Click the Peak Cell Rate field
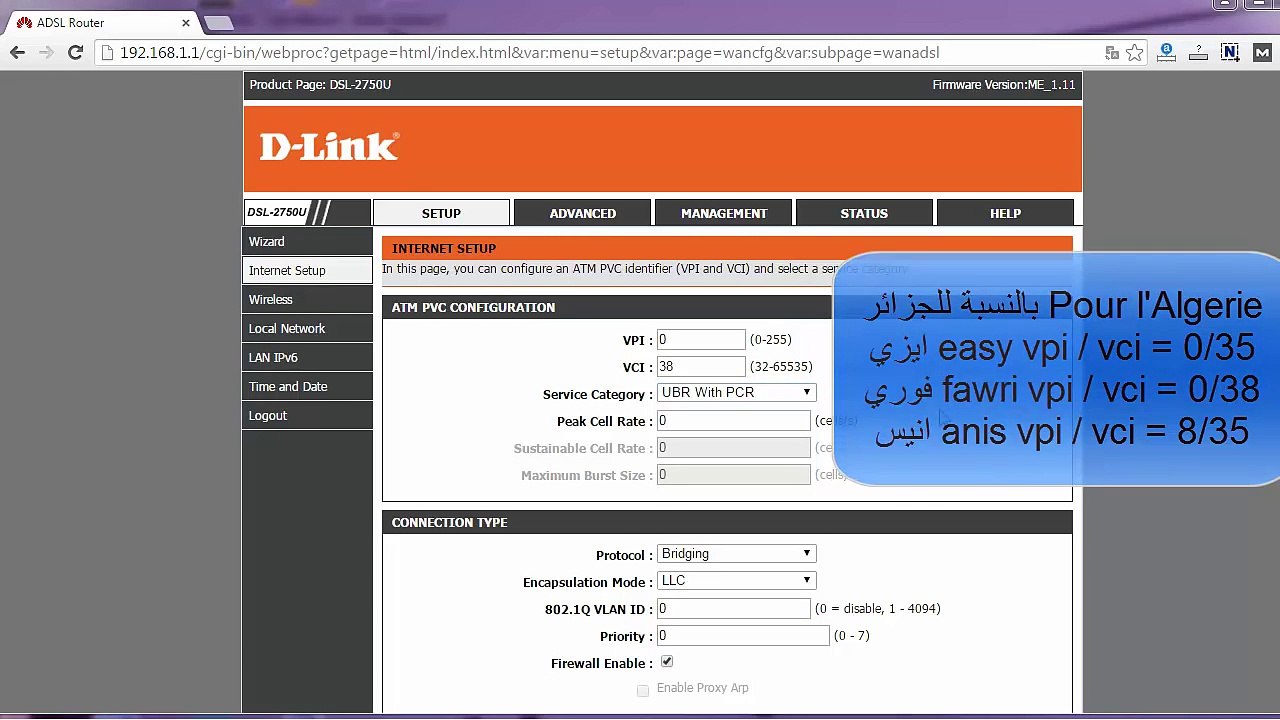Viewport: 1280px width, 720px height. tap(733, 421)
